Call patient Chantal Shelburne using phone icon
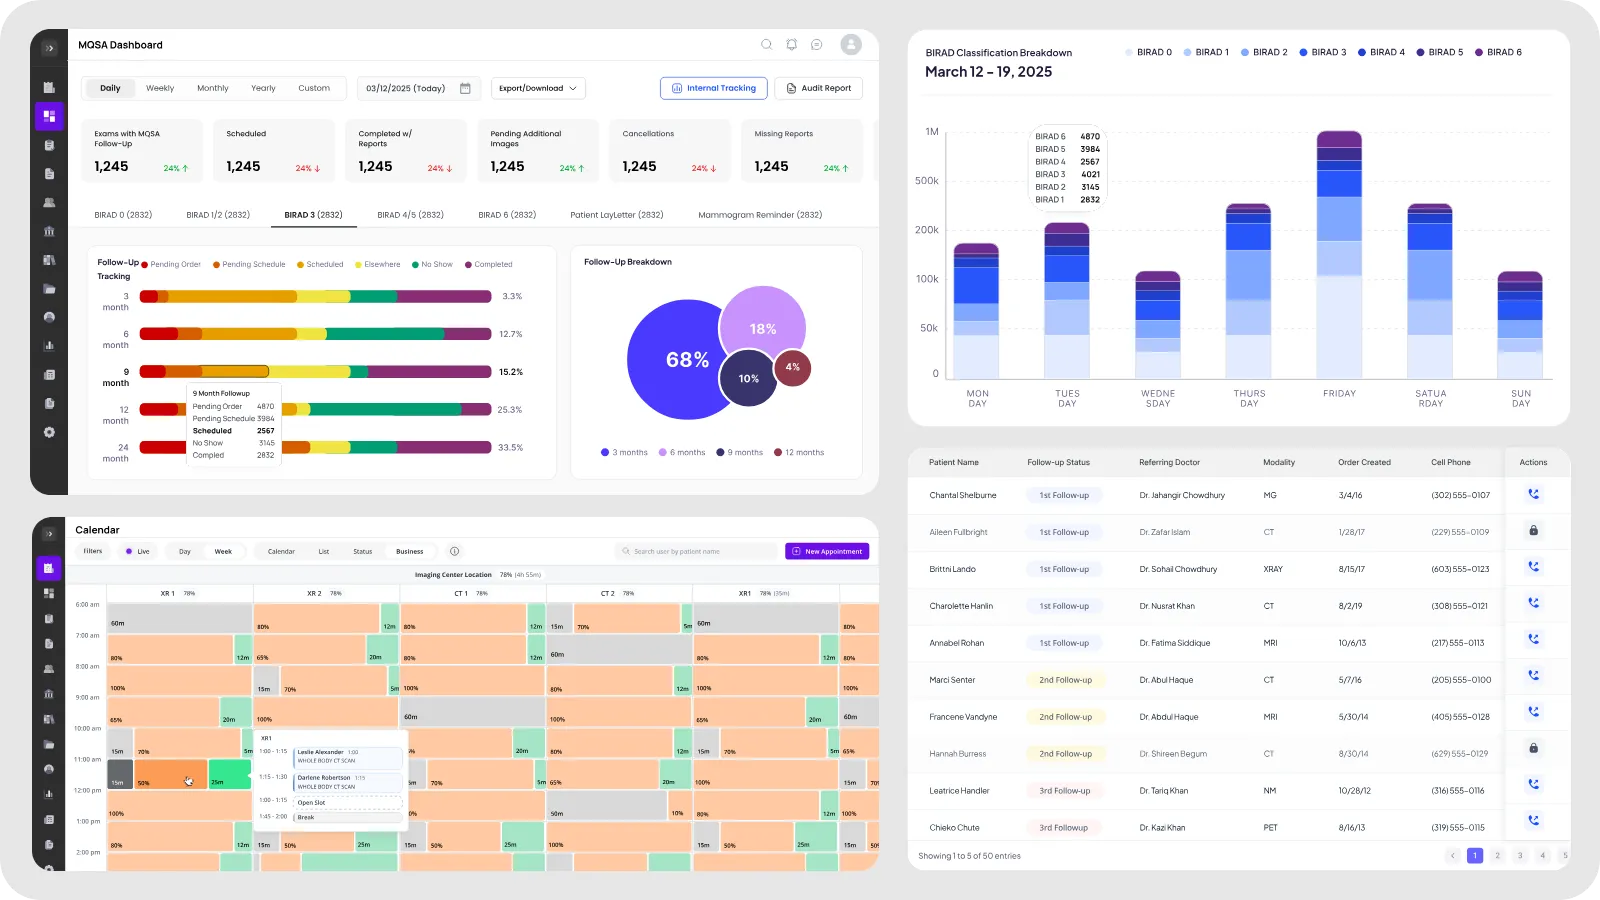Screen dimensions: 1600x900 [x=1533, y=494]
